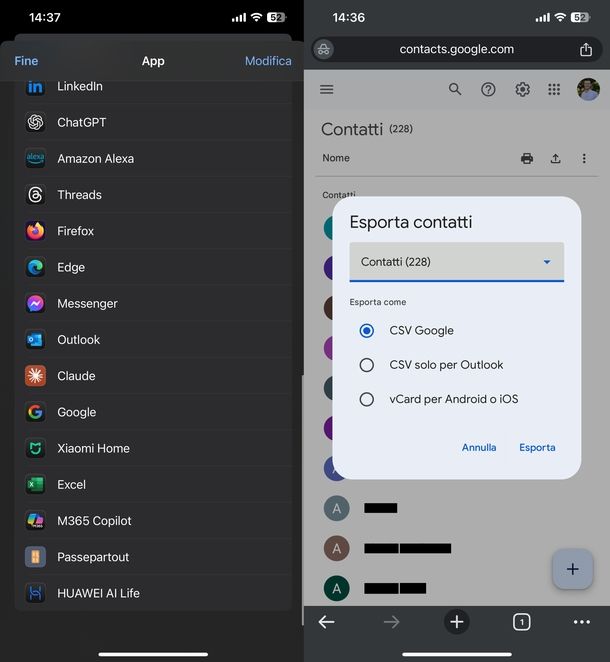Select CSV solo per Outlook option
Viewport: 610px width, 662px height.
click(366, 365)
